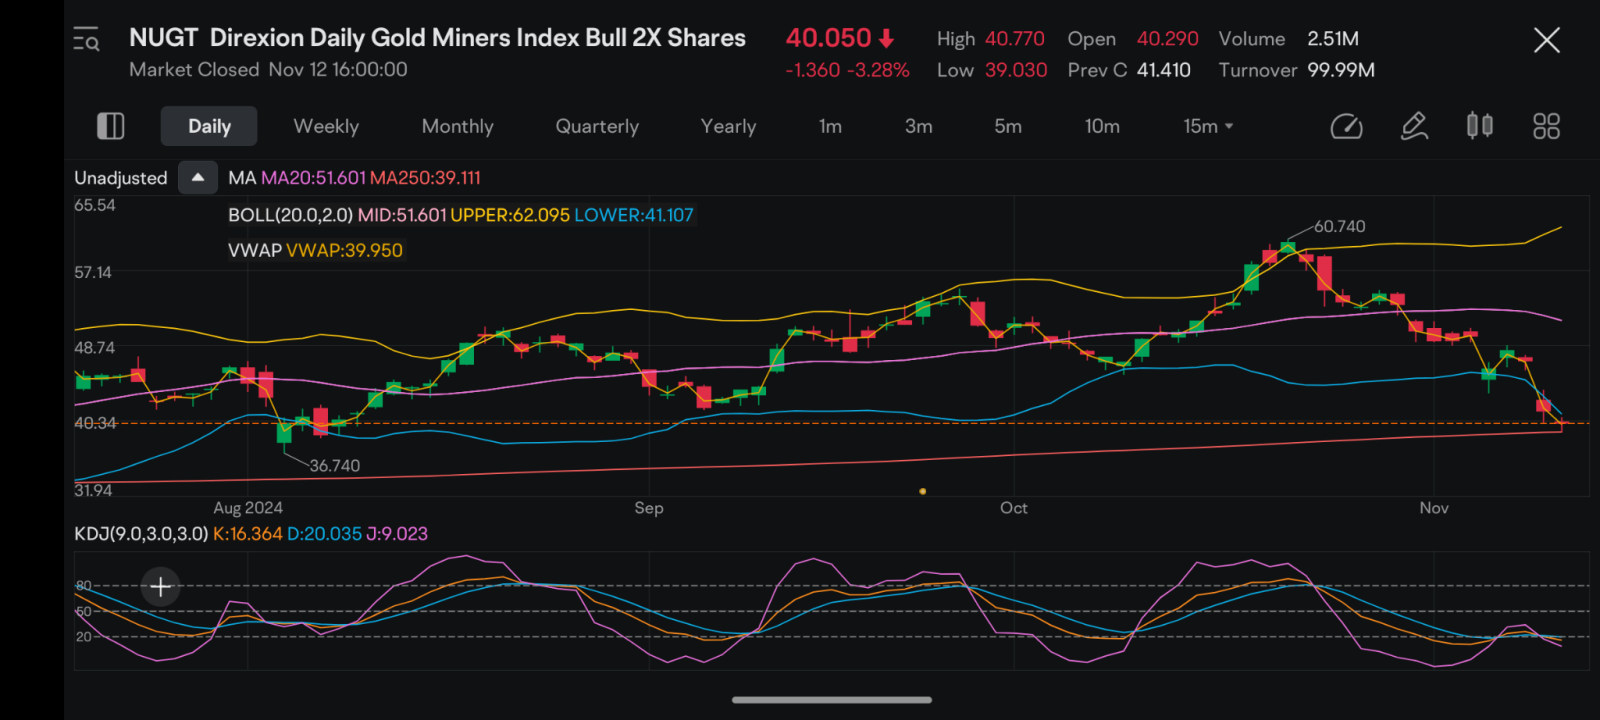Tap the LOWER:41.107 Bollinger value
The image size is (1600, 720).
[x=634, y=215]
